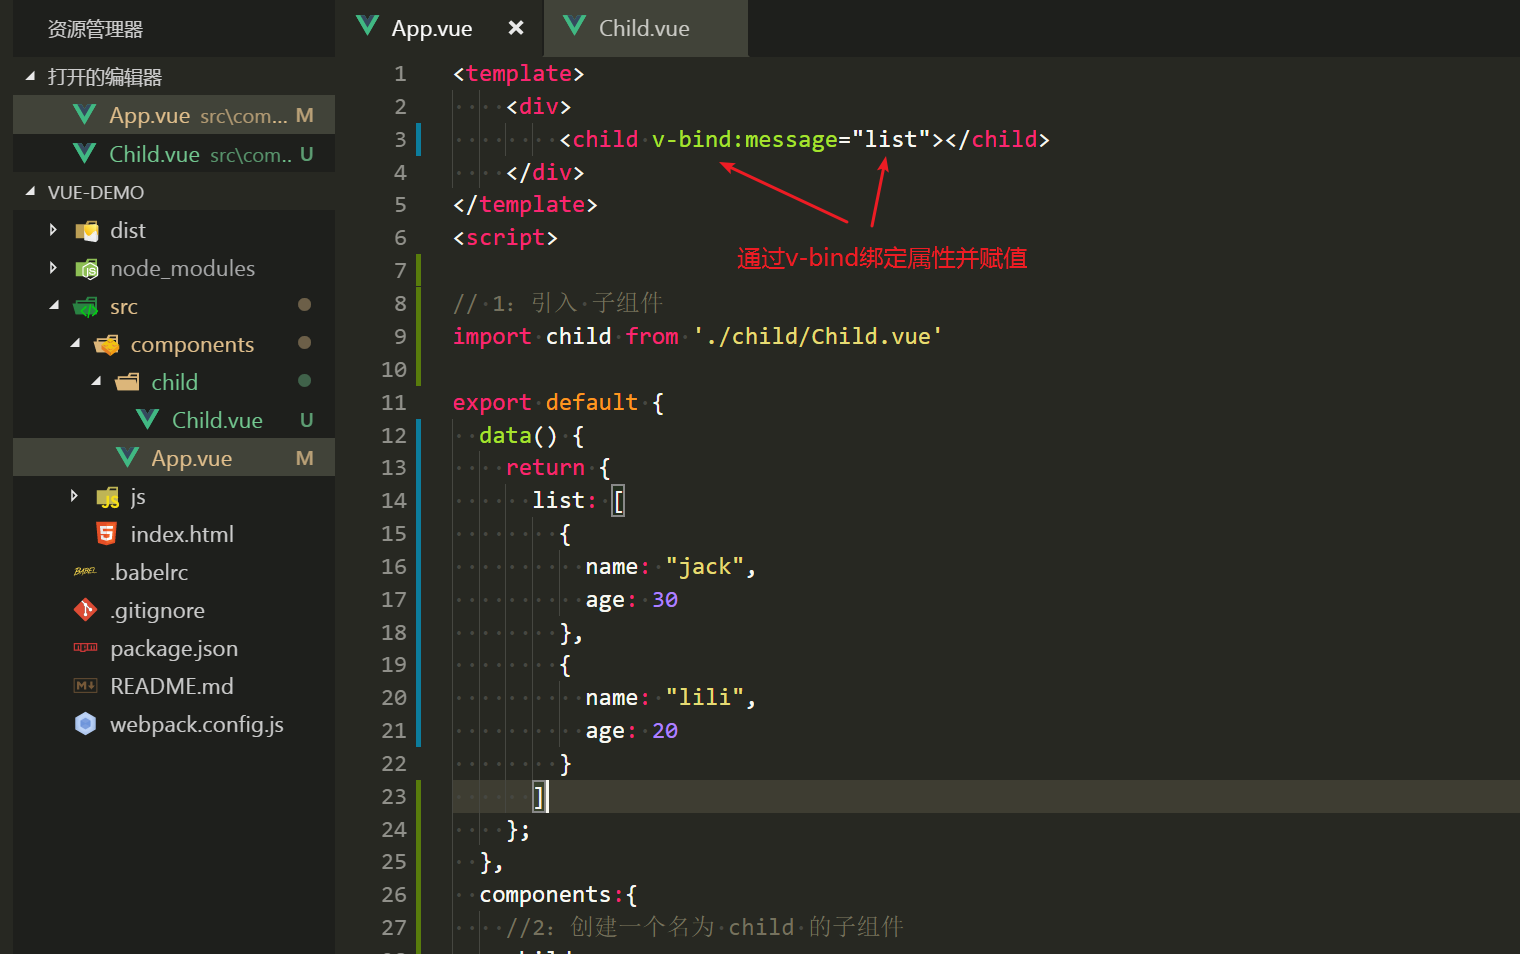1520x954 pixels.
Task: Select the child folder label
Action: 174,382
